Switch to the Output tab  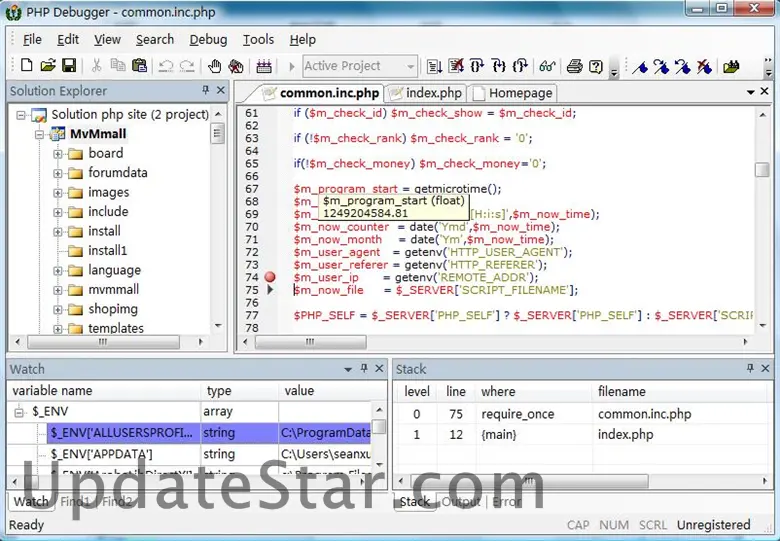click(461, 502)
